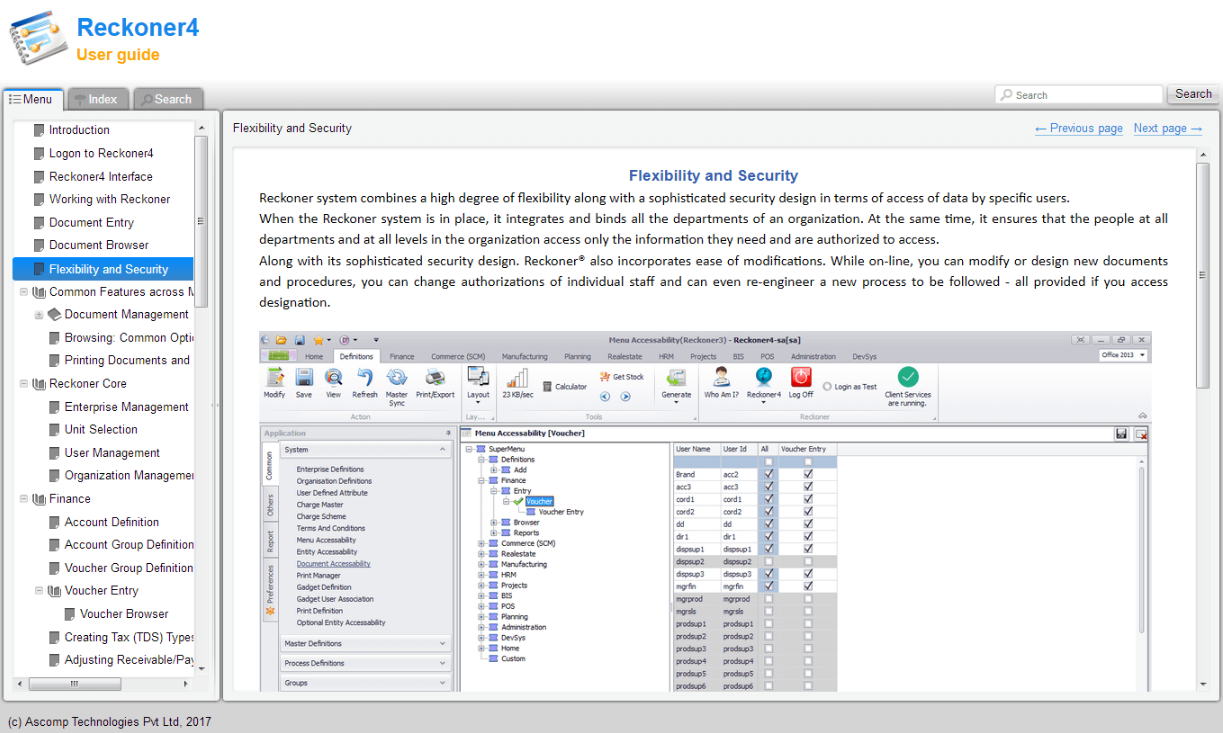Click the book icon beside Document Management

[54, 314]
